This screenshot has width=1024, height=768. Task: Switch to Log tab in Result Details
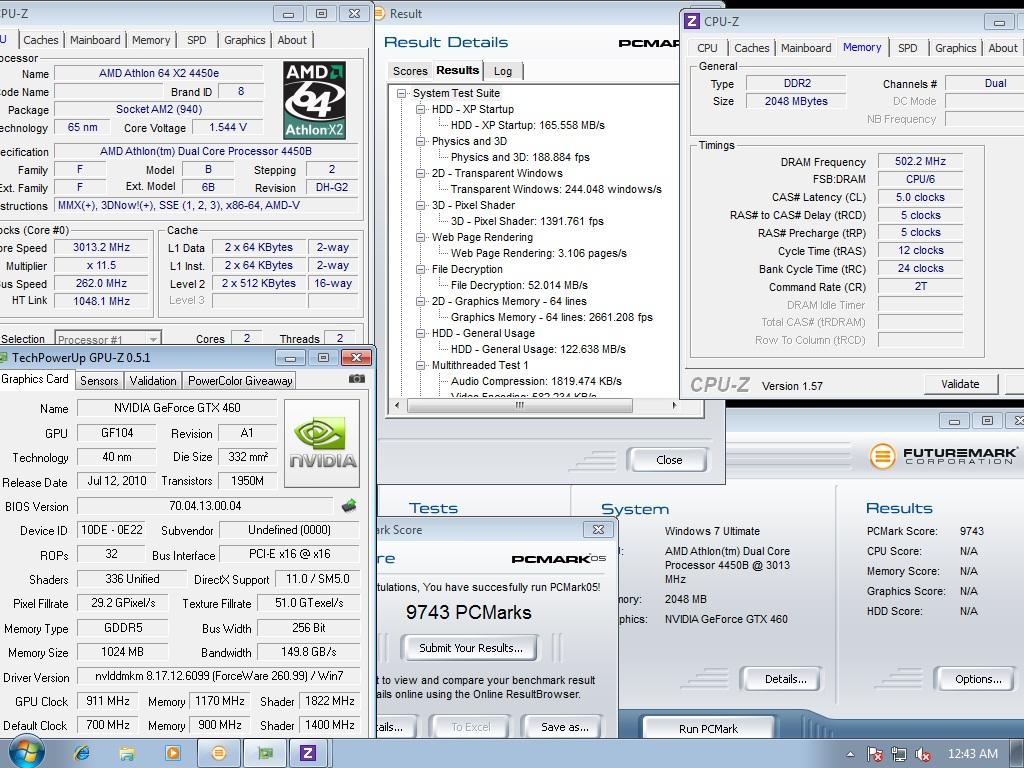coord(503,71)
